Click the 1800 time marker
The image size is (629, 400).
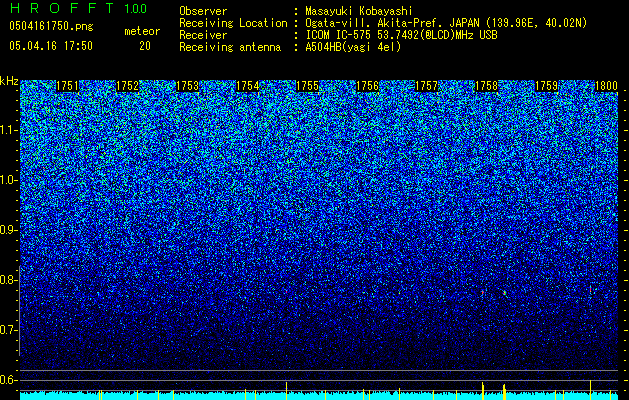pyautogui.click(x=606, y=86)
